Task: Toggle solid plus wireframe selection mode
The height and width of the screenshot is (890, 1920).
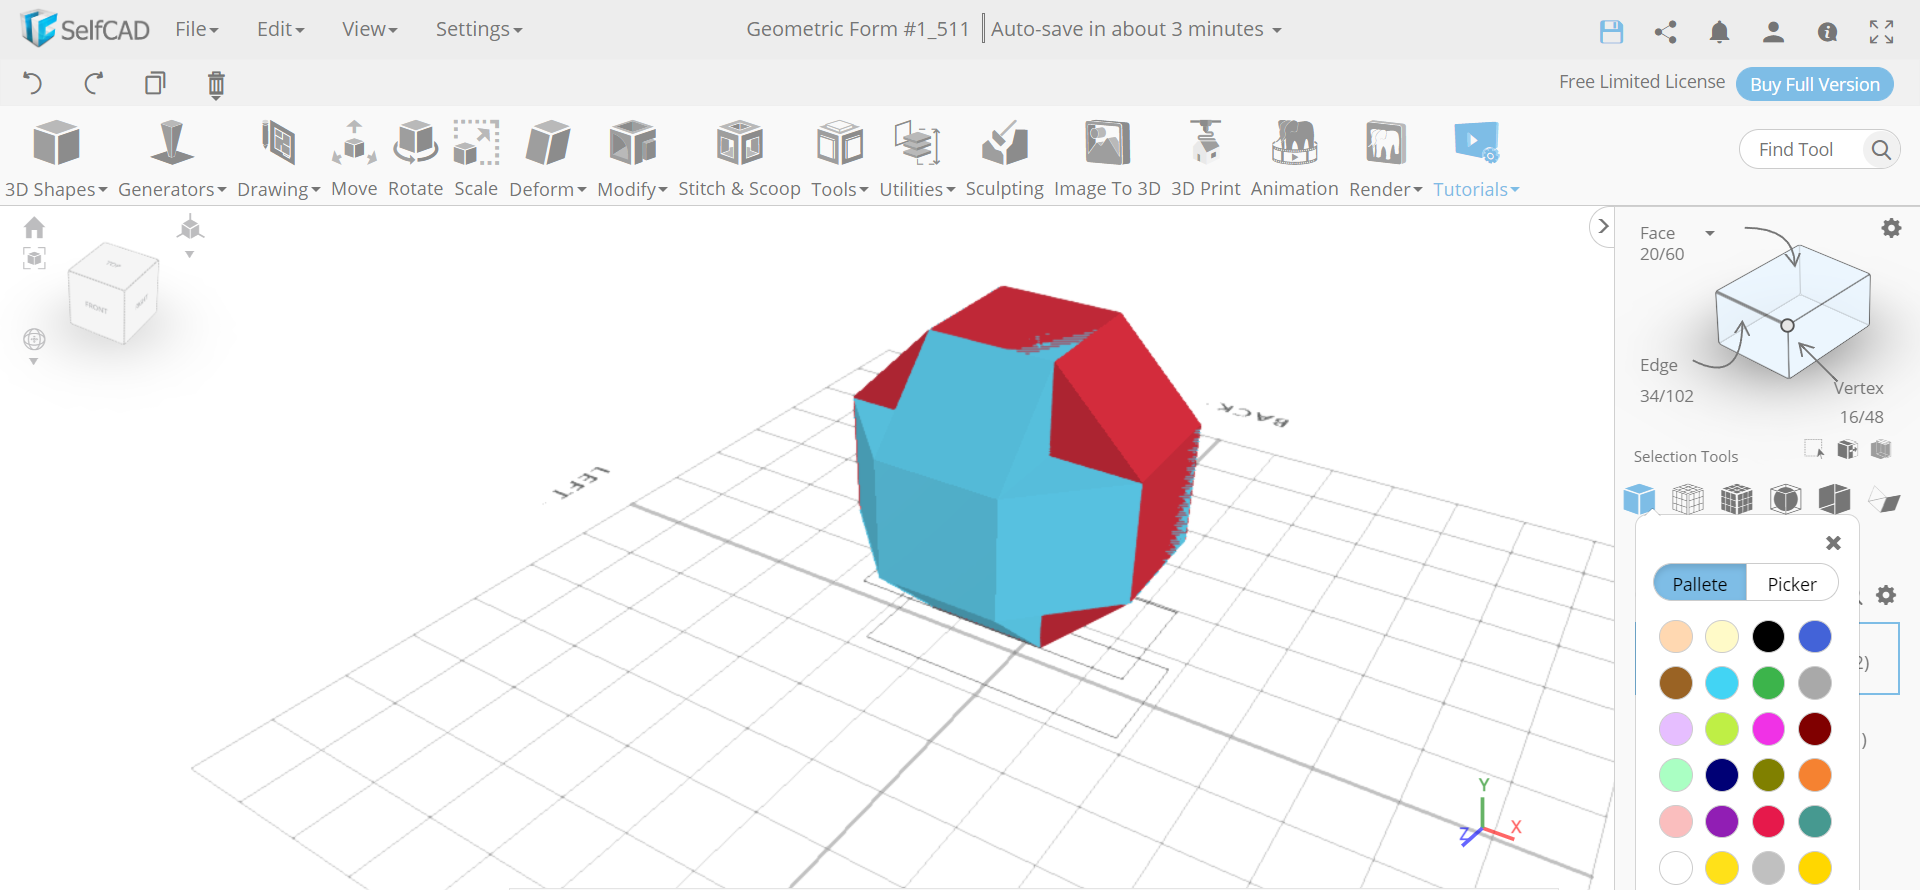Action: (1737, 498)
